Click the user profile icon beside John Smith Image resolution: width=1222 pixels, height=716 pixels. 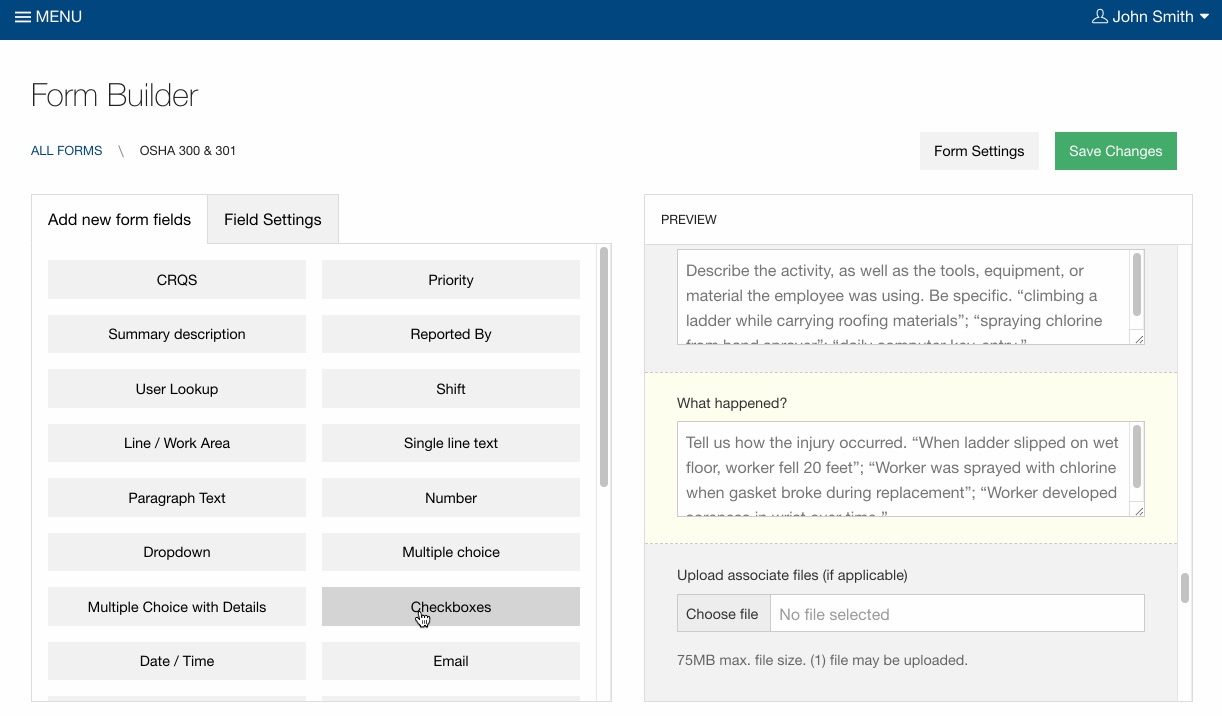tap(1100, 17)
